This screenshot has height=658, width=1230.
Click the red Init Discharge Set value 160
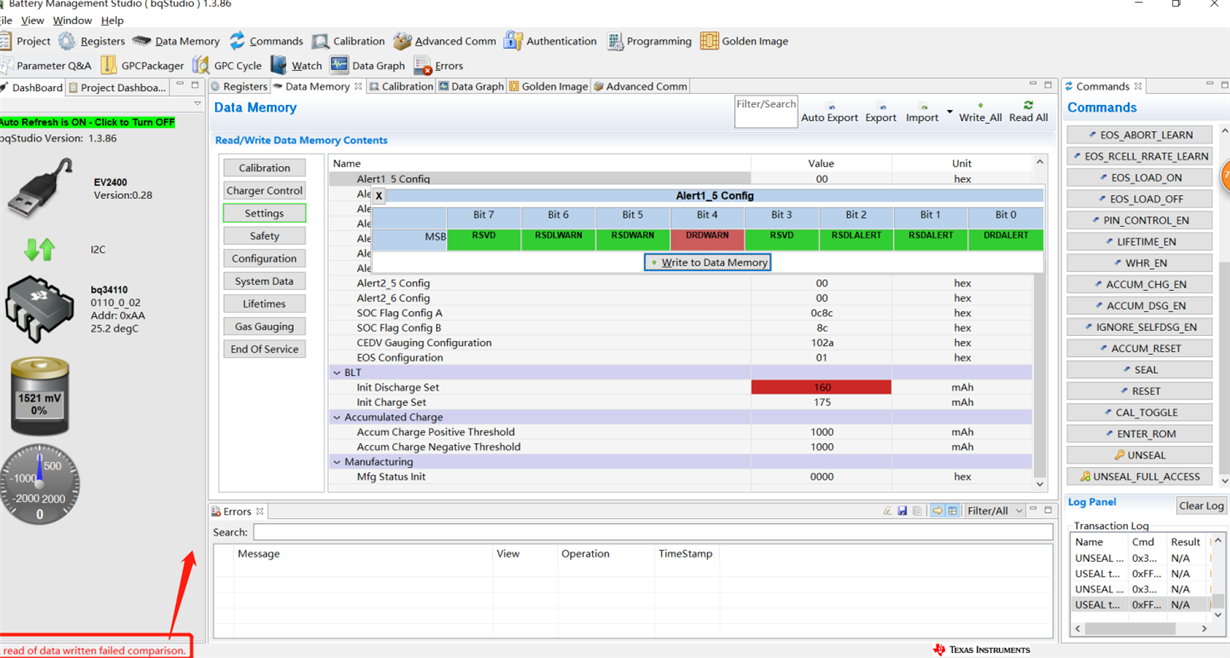(x=821, y=387)
